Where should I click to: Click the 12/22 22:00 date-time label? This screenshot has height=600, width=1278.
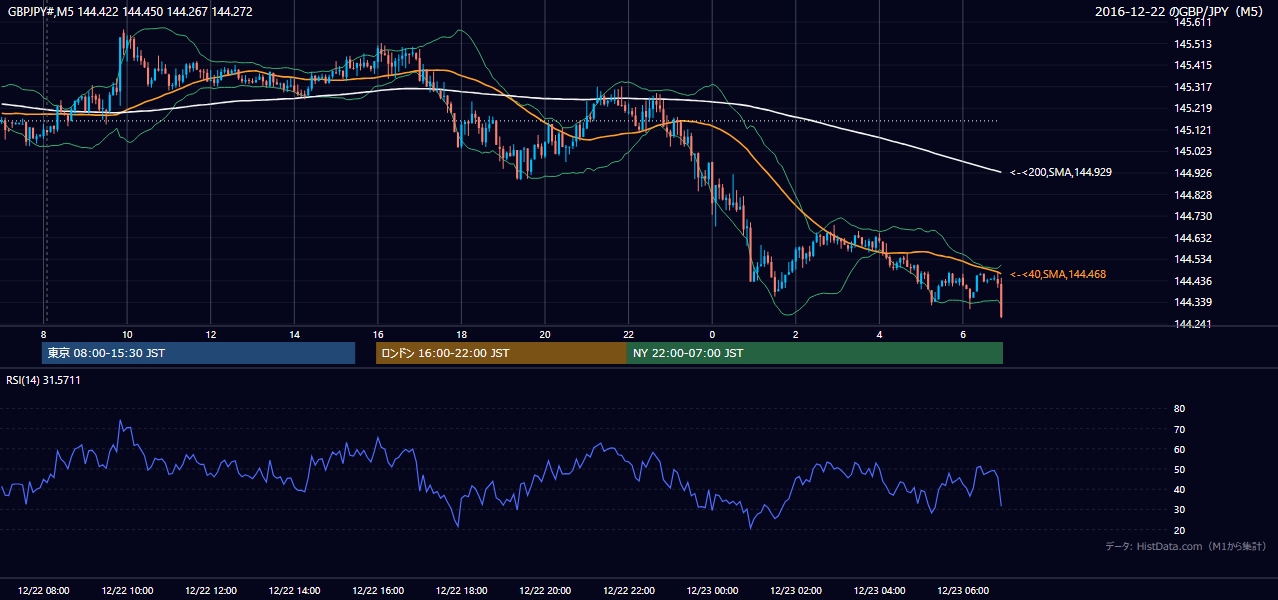pos(628,591)
